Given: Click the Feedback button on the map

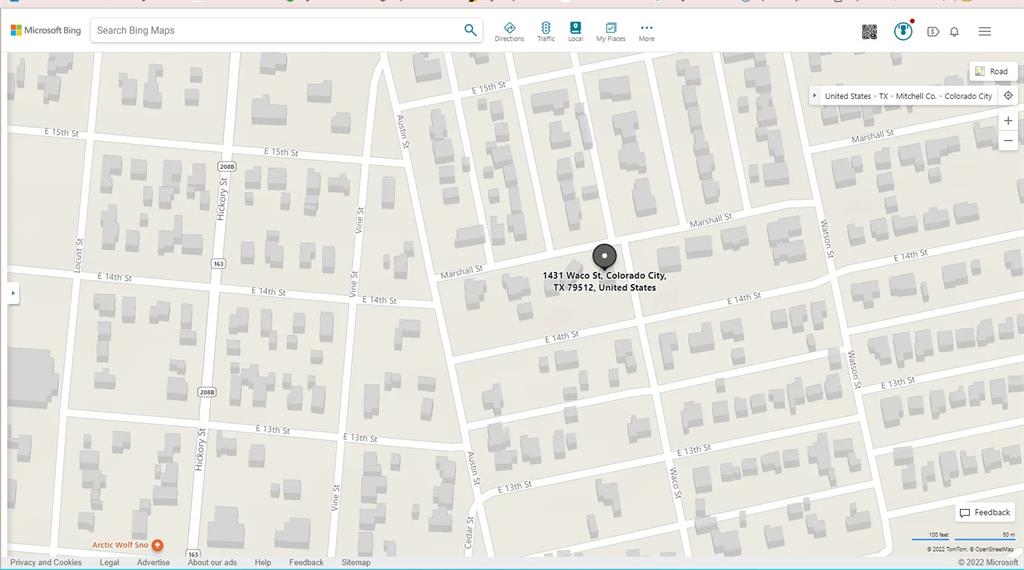Looking at the screenshot, I should pos(985,512).
